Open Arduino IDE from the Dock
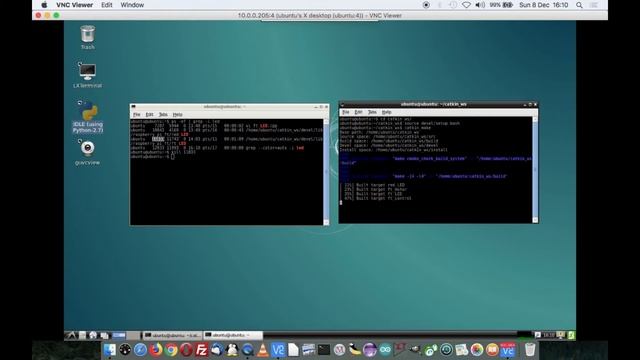This screenshot has height=360, width=640. tap(385, 350)
